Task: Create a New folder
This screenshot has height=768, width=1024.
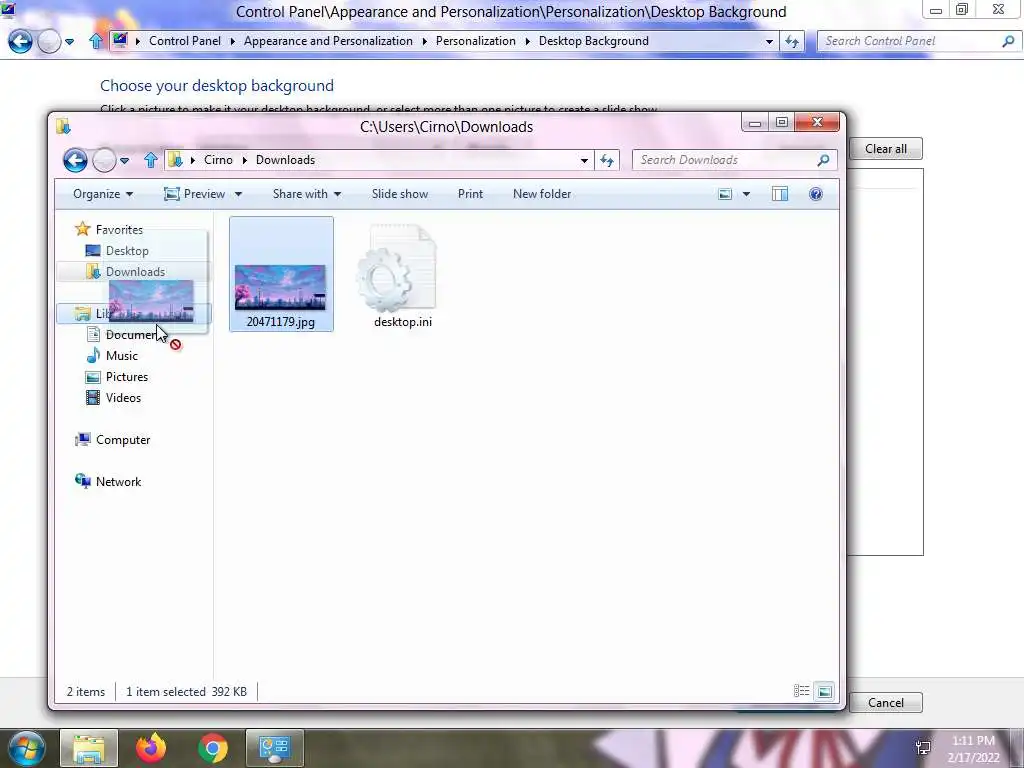Action: (542, 194)
